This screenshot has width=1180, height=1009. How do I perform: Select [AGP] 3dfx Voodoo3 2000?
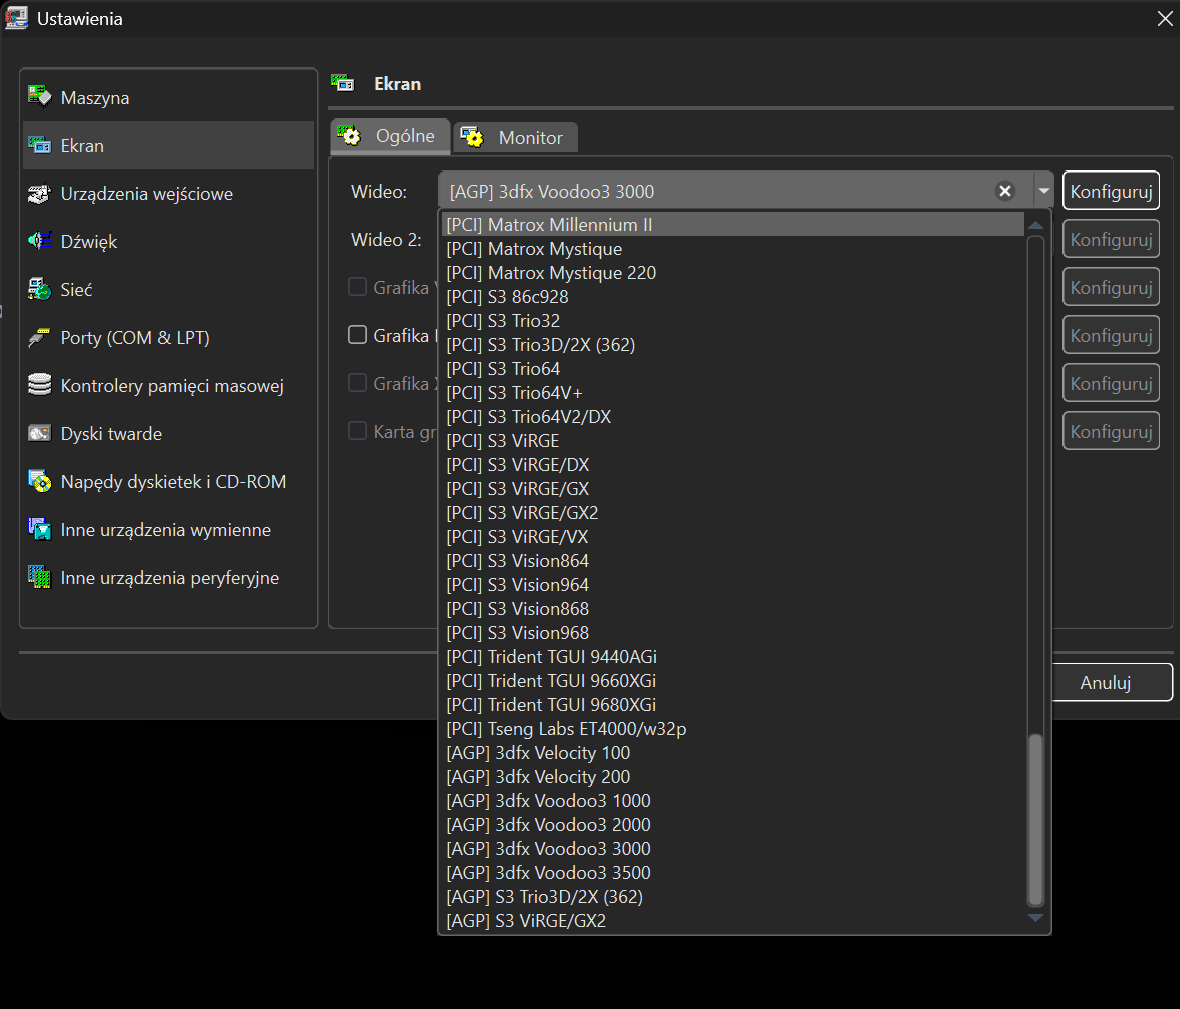[732, 825]
